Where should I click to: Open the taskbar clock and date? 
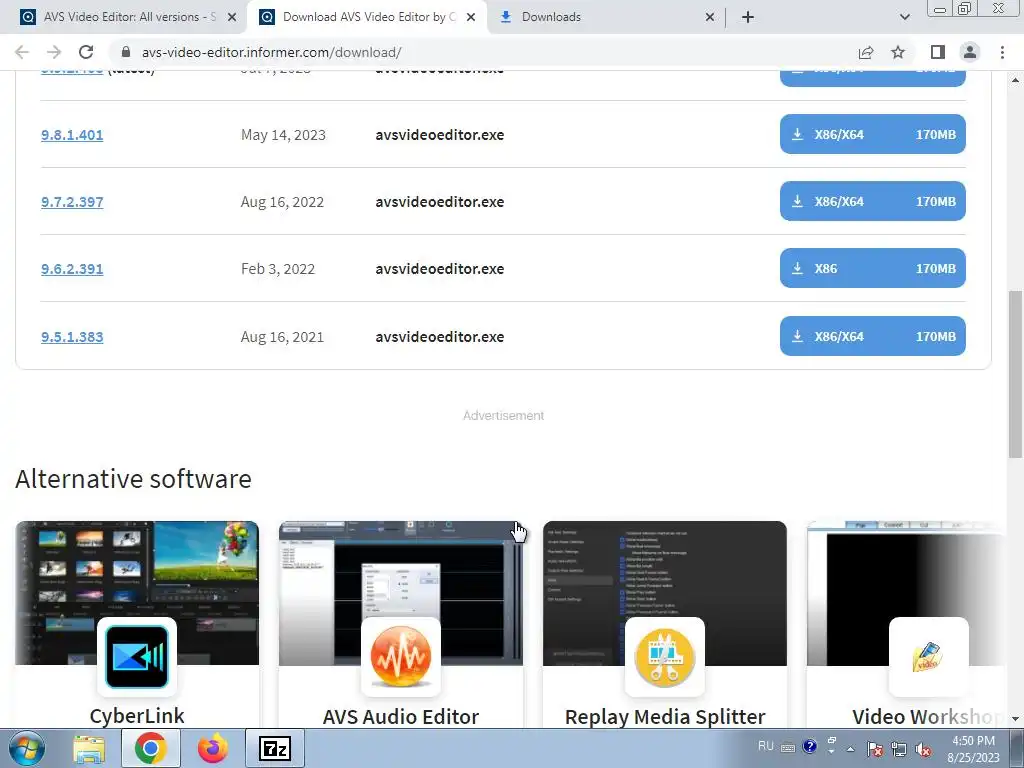[x=973, y=749]
